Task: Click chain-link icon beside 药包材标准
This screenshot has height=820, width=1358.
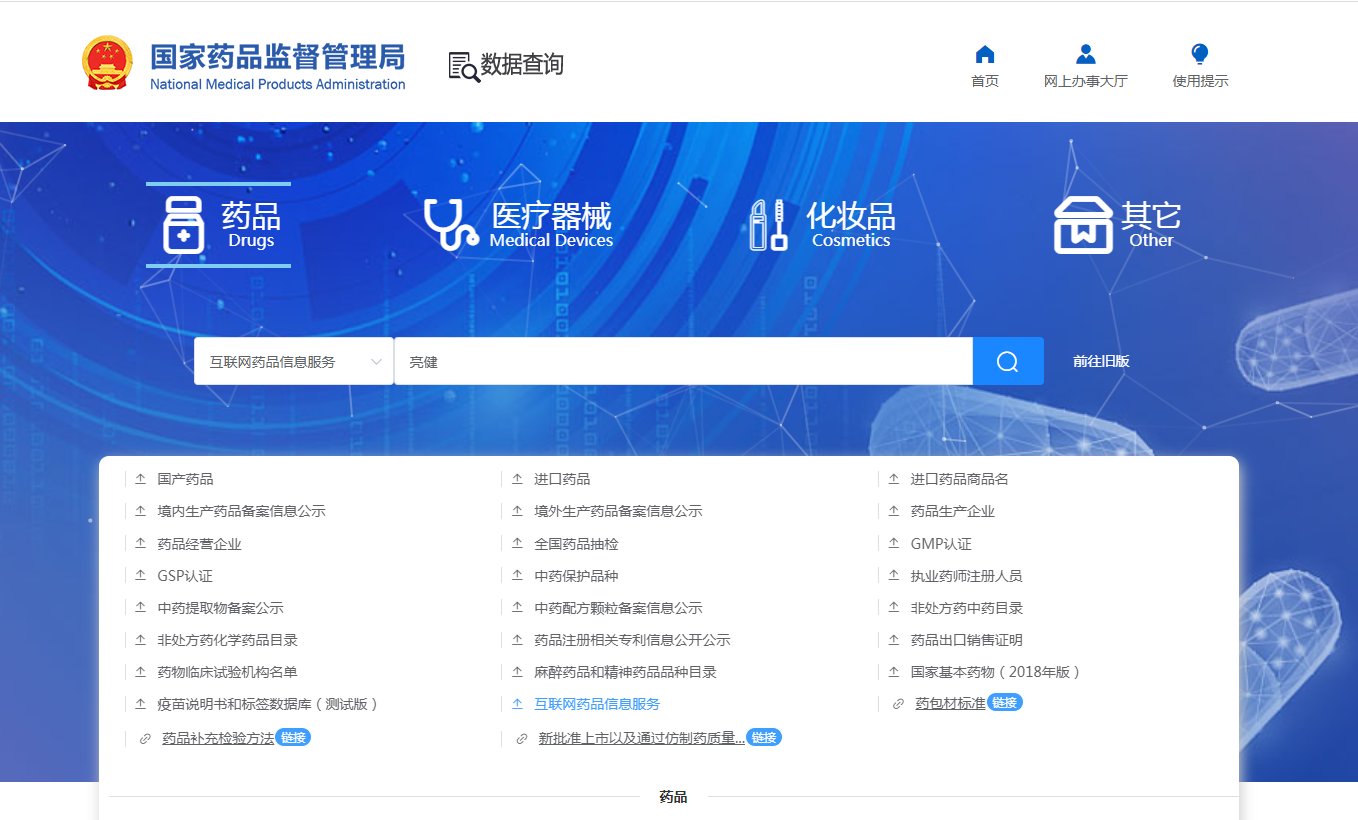Action: point(898,704)
